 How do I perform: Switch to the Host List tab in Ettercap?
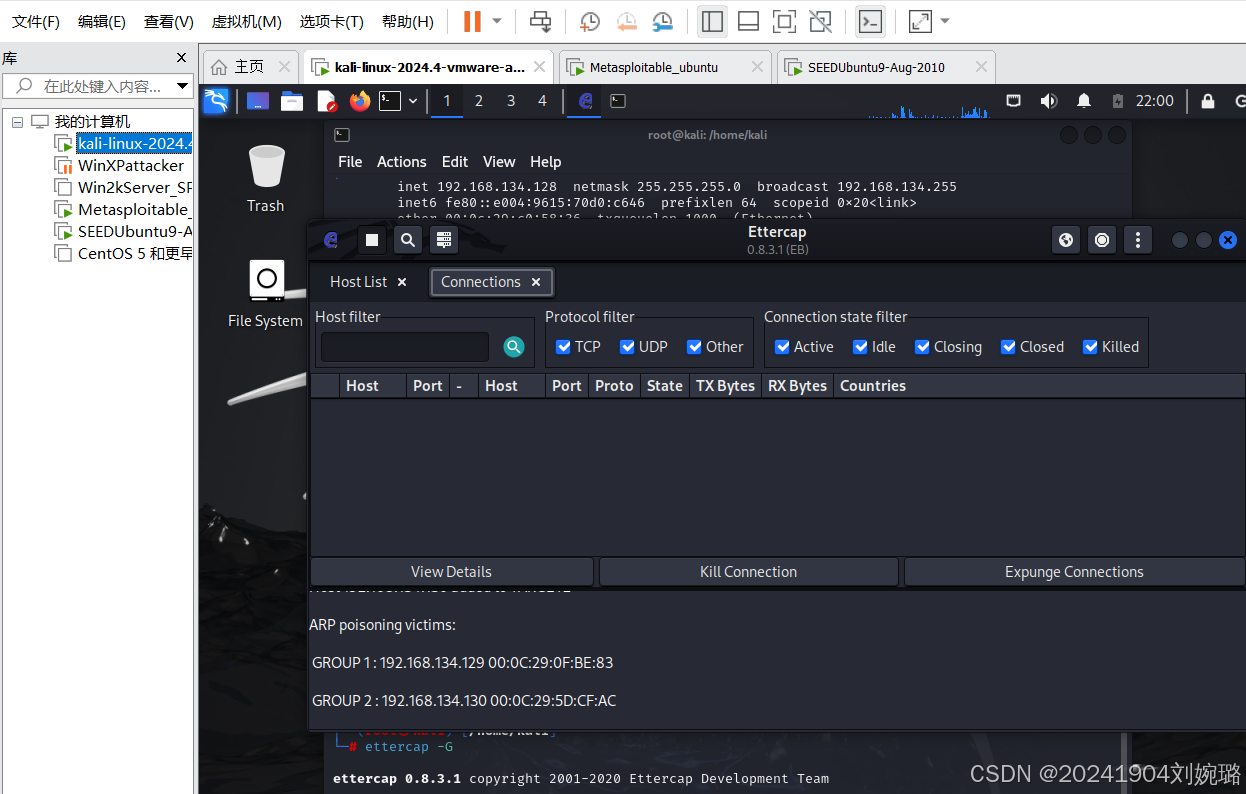pyautogui.click(x=359, y=282)
